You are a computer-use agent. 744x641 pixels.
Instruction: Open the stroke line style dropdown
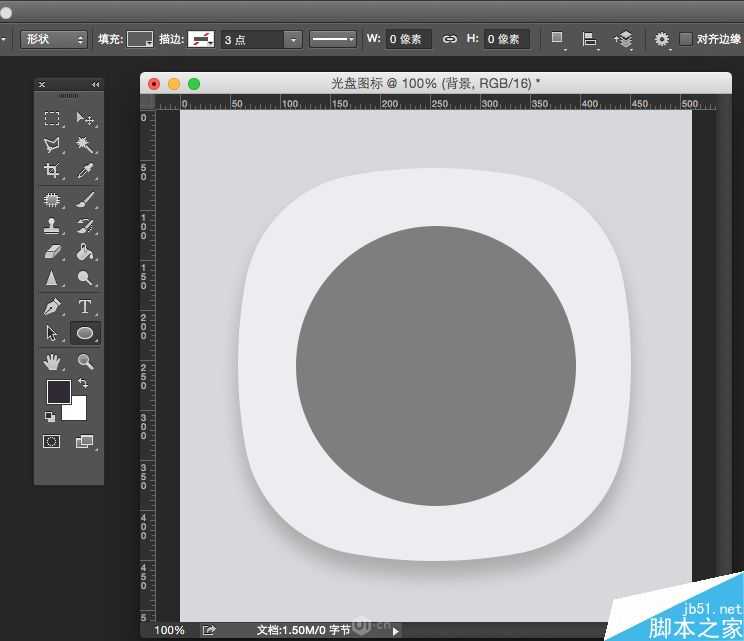click(x=333, y=39)
